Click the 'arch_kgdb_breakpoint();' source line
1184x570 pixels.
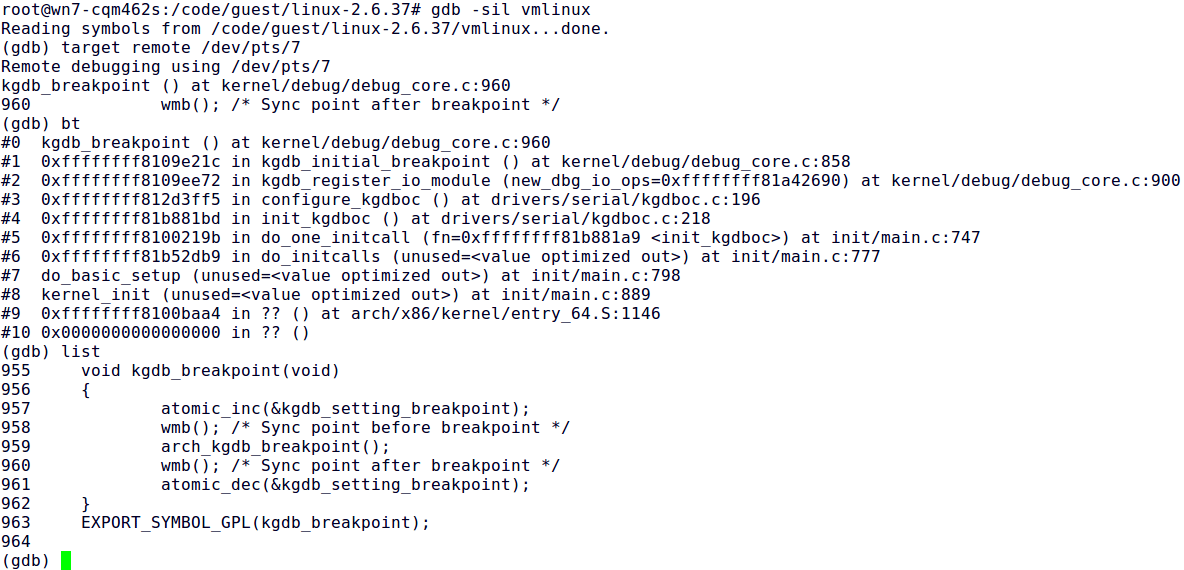(276, 447)
